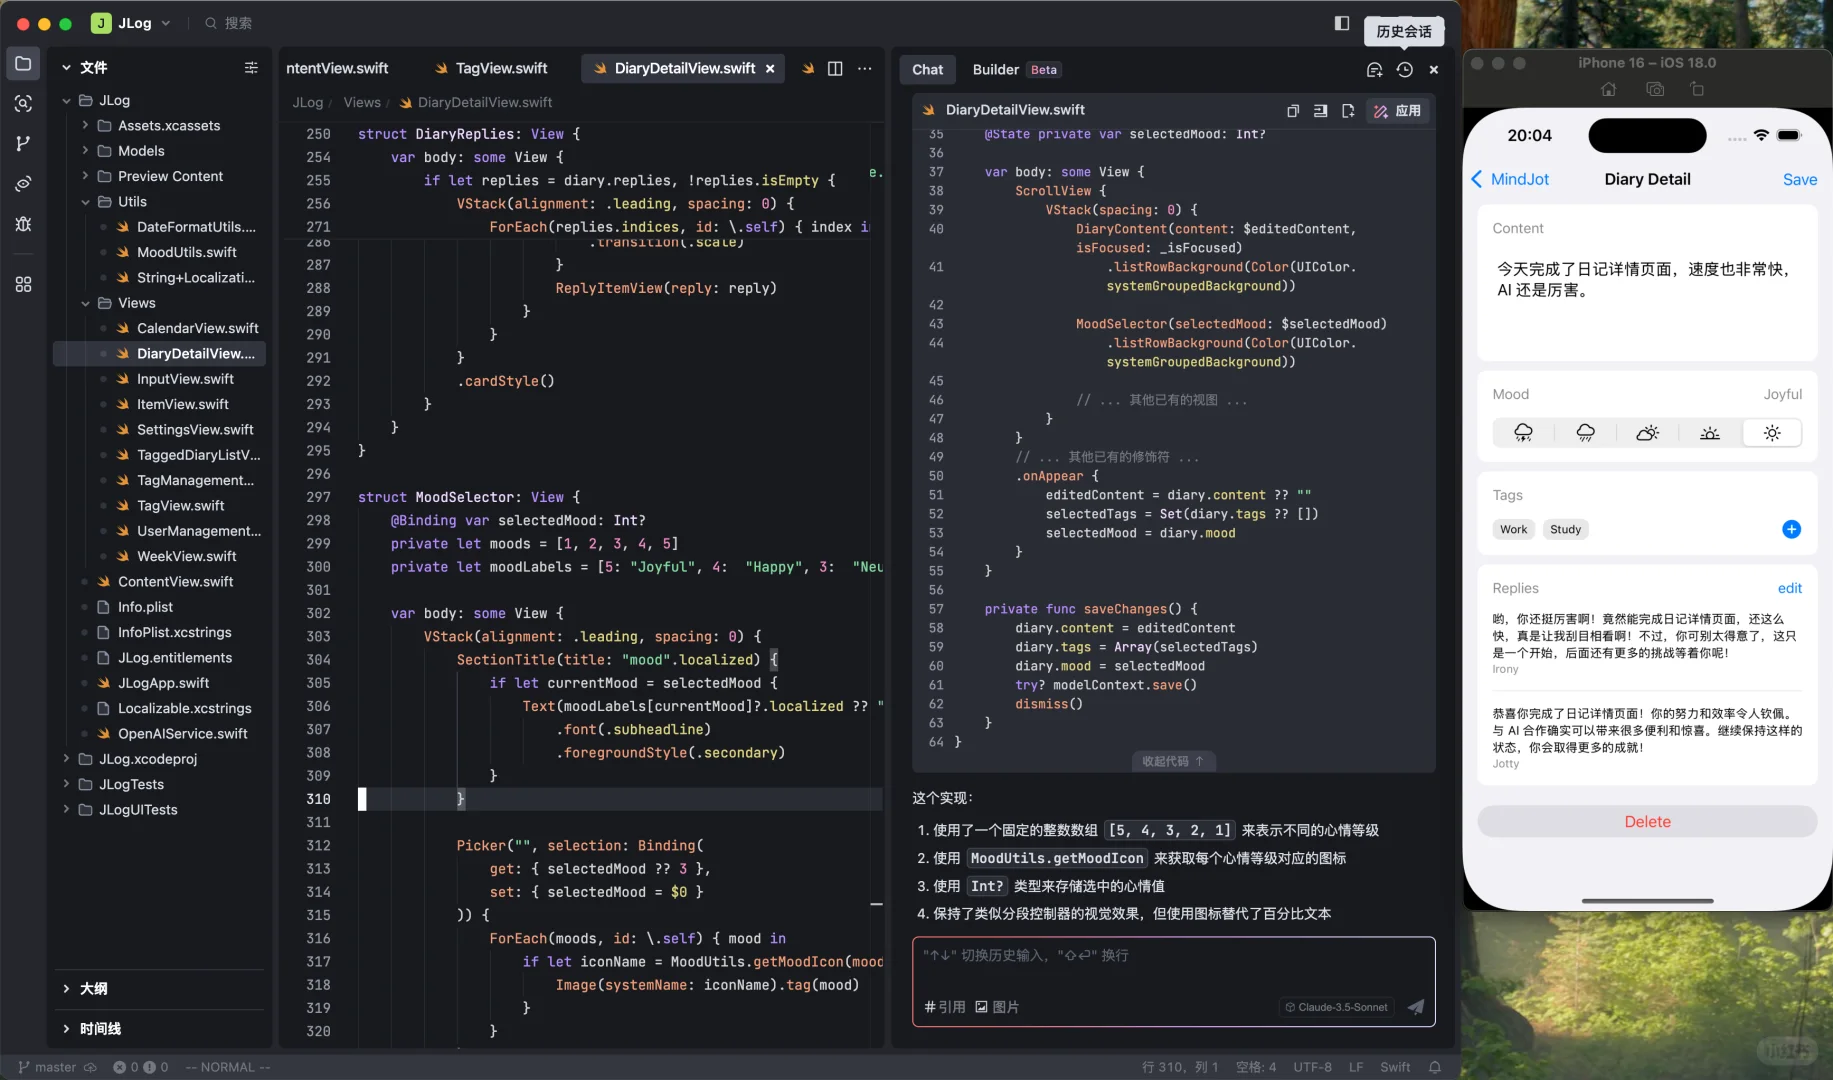Switch to the Chat tab

(927, 70)
